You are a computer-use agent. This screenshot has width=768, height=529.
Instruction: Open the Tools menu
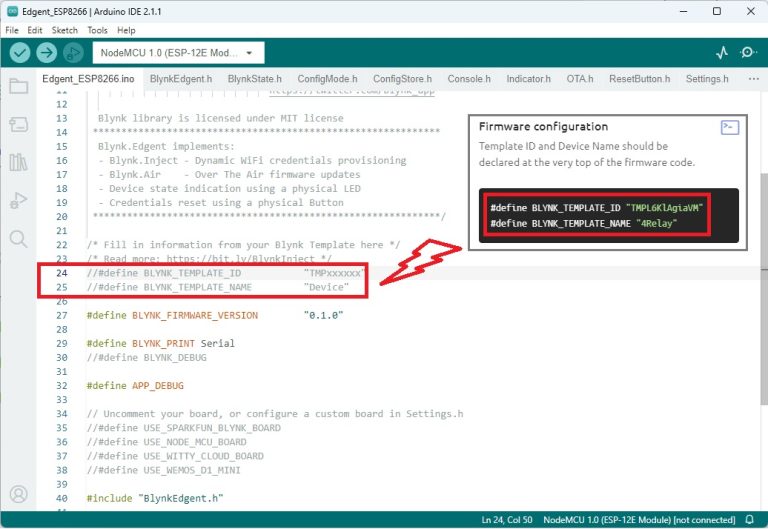[x=97, y=30]
